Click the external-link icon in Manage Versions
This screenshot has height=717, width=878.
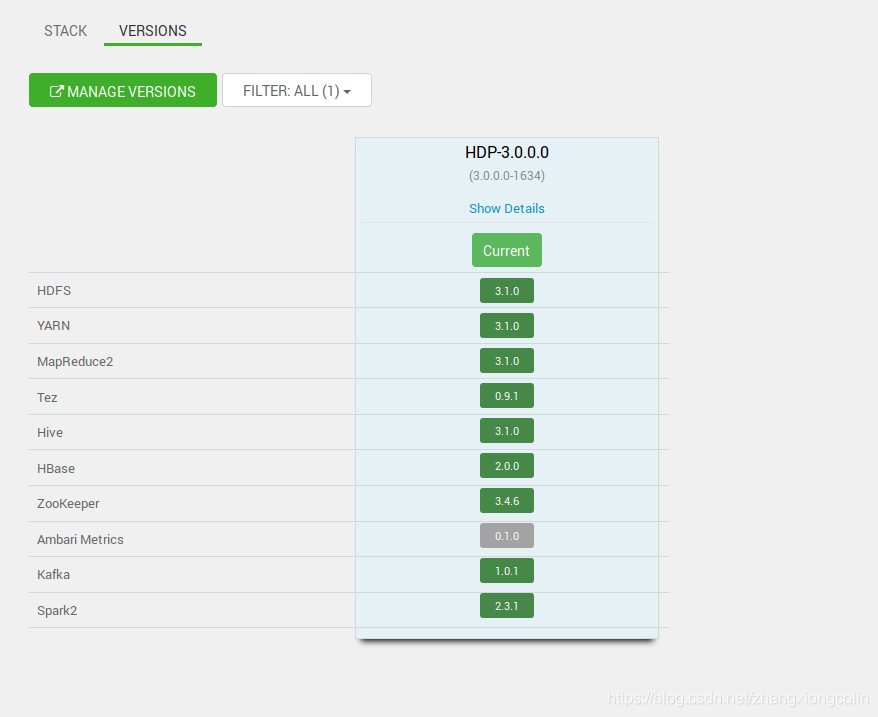57,91
